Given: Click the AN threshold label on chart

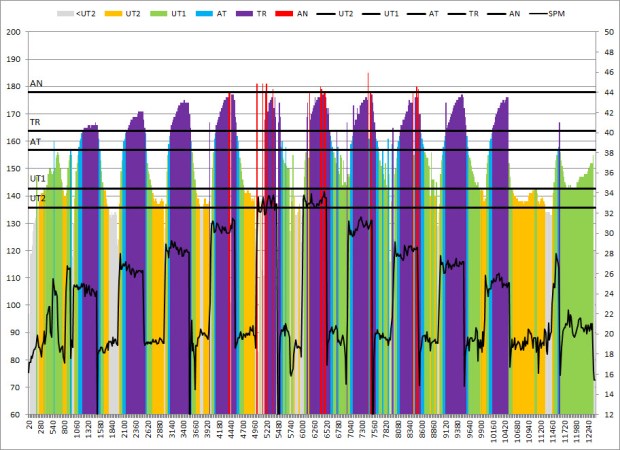Looking at the screenshot, I should [x=36, y=85].
